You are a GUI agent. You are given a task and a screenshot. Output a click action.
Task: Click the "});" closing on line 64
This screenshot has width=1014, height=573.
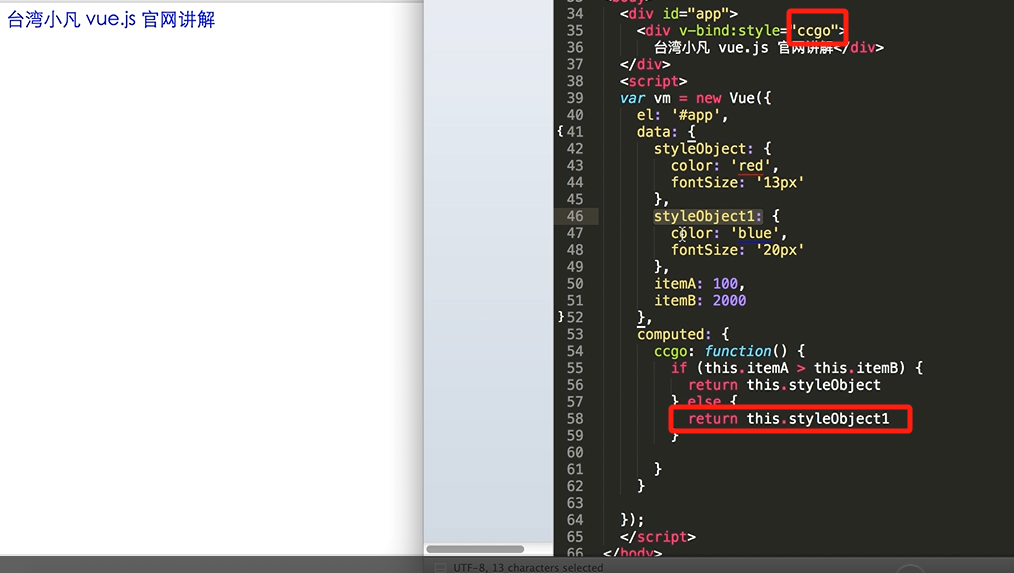point(632,520)
